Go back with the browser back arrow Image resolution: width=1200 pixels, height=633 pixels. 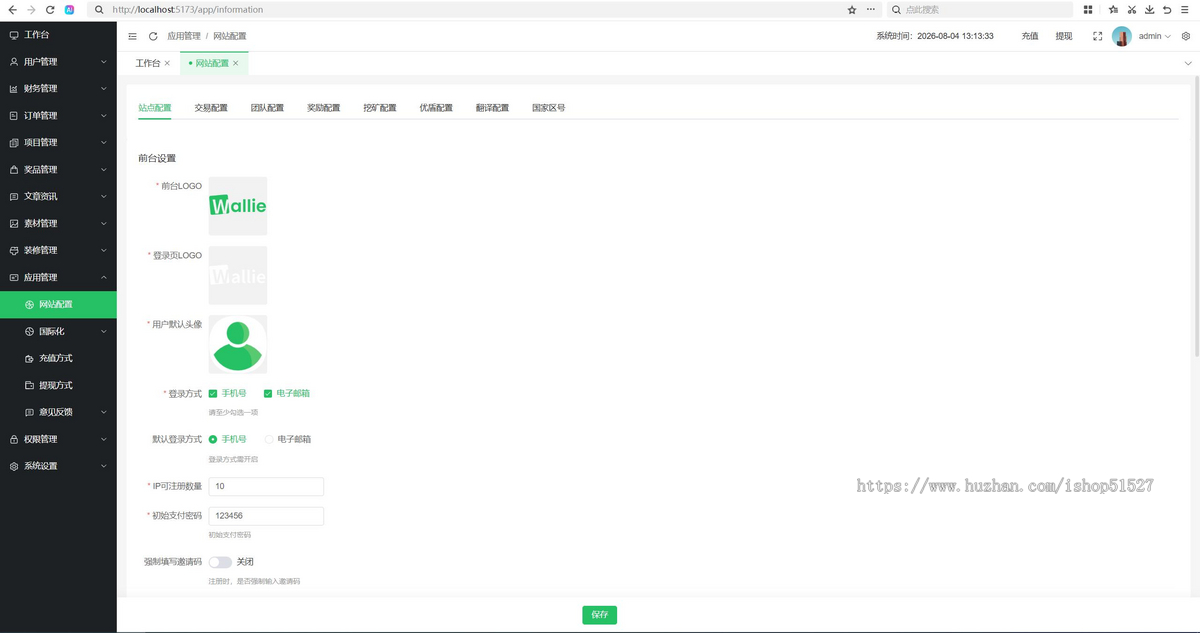pyautogui.click(x=12, y=10)
